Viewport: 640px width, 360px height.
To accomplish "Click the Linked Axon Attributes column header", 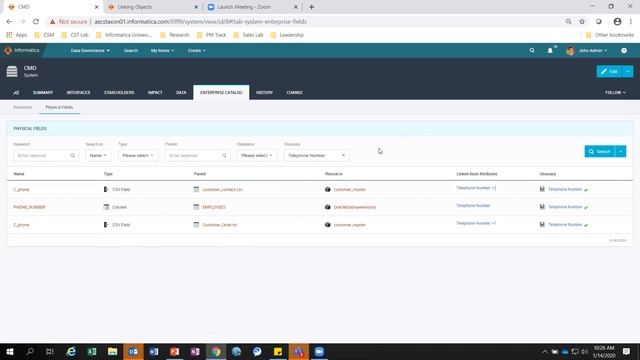I will coord(477,174).
